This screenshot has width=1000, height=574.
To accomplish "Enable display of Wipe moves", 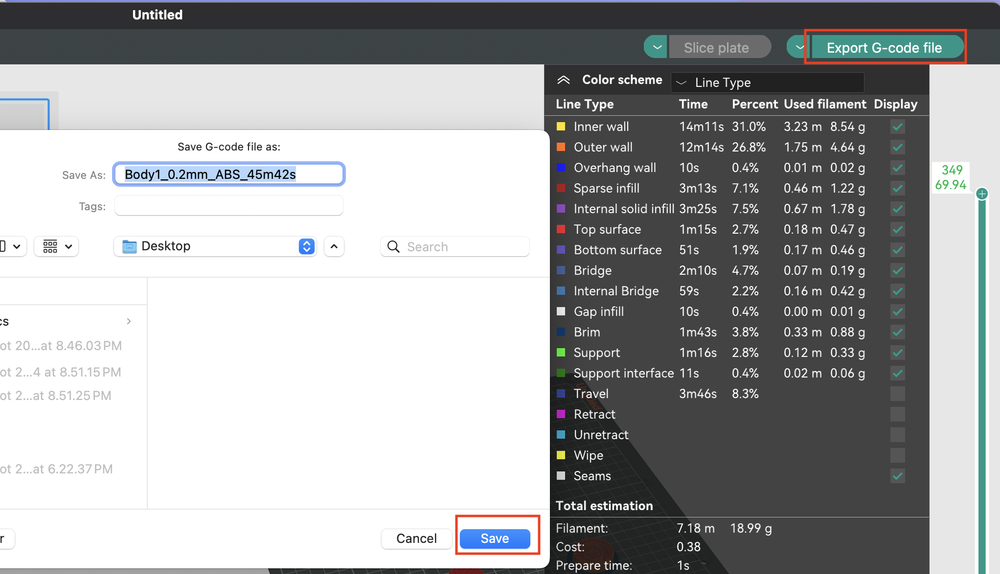I will click(x=897, y=455).
